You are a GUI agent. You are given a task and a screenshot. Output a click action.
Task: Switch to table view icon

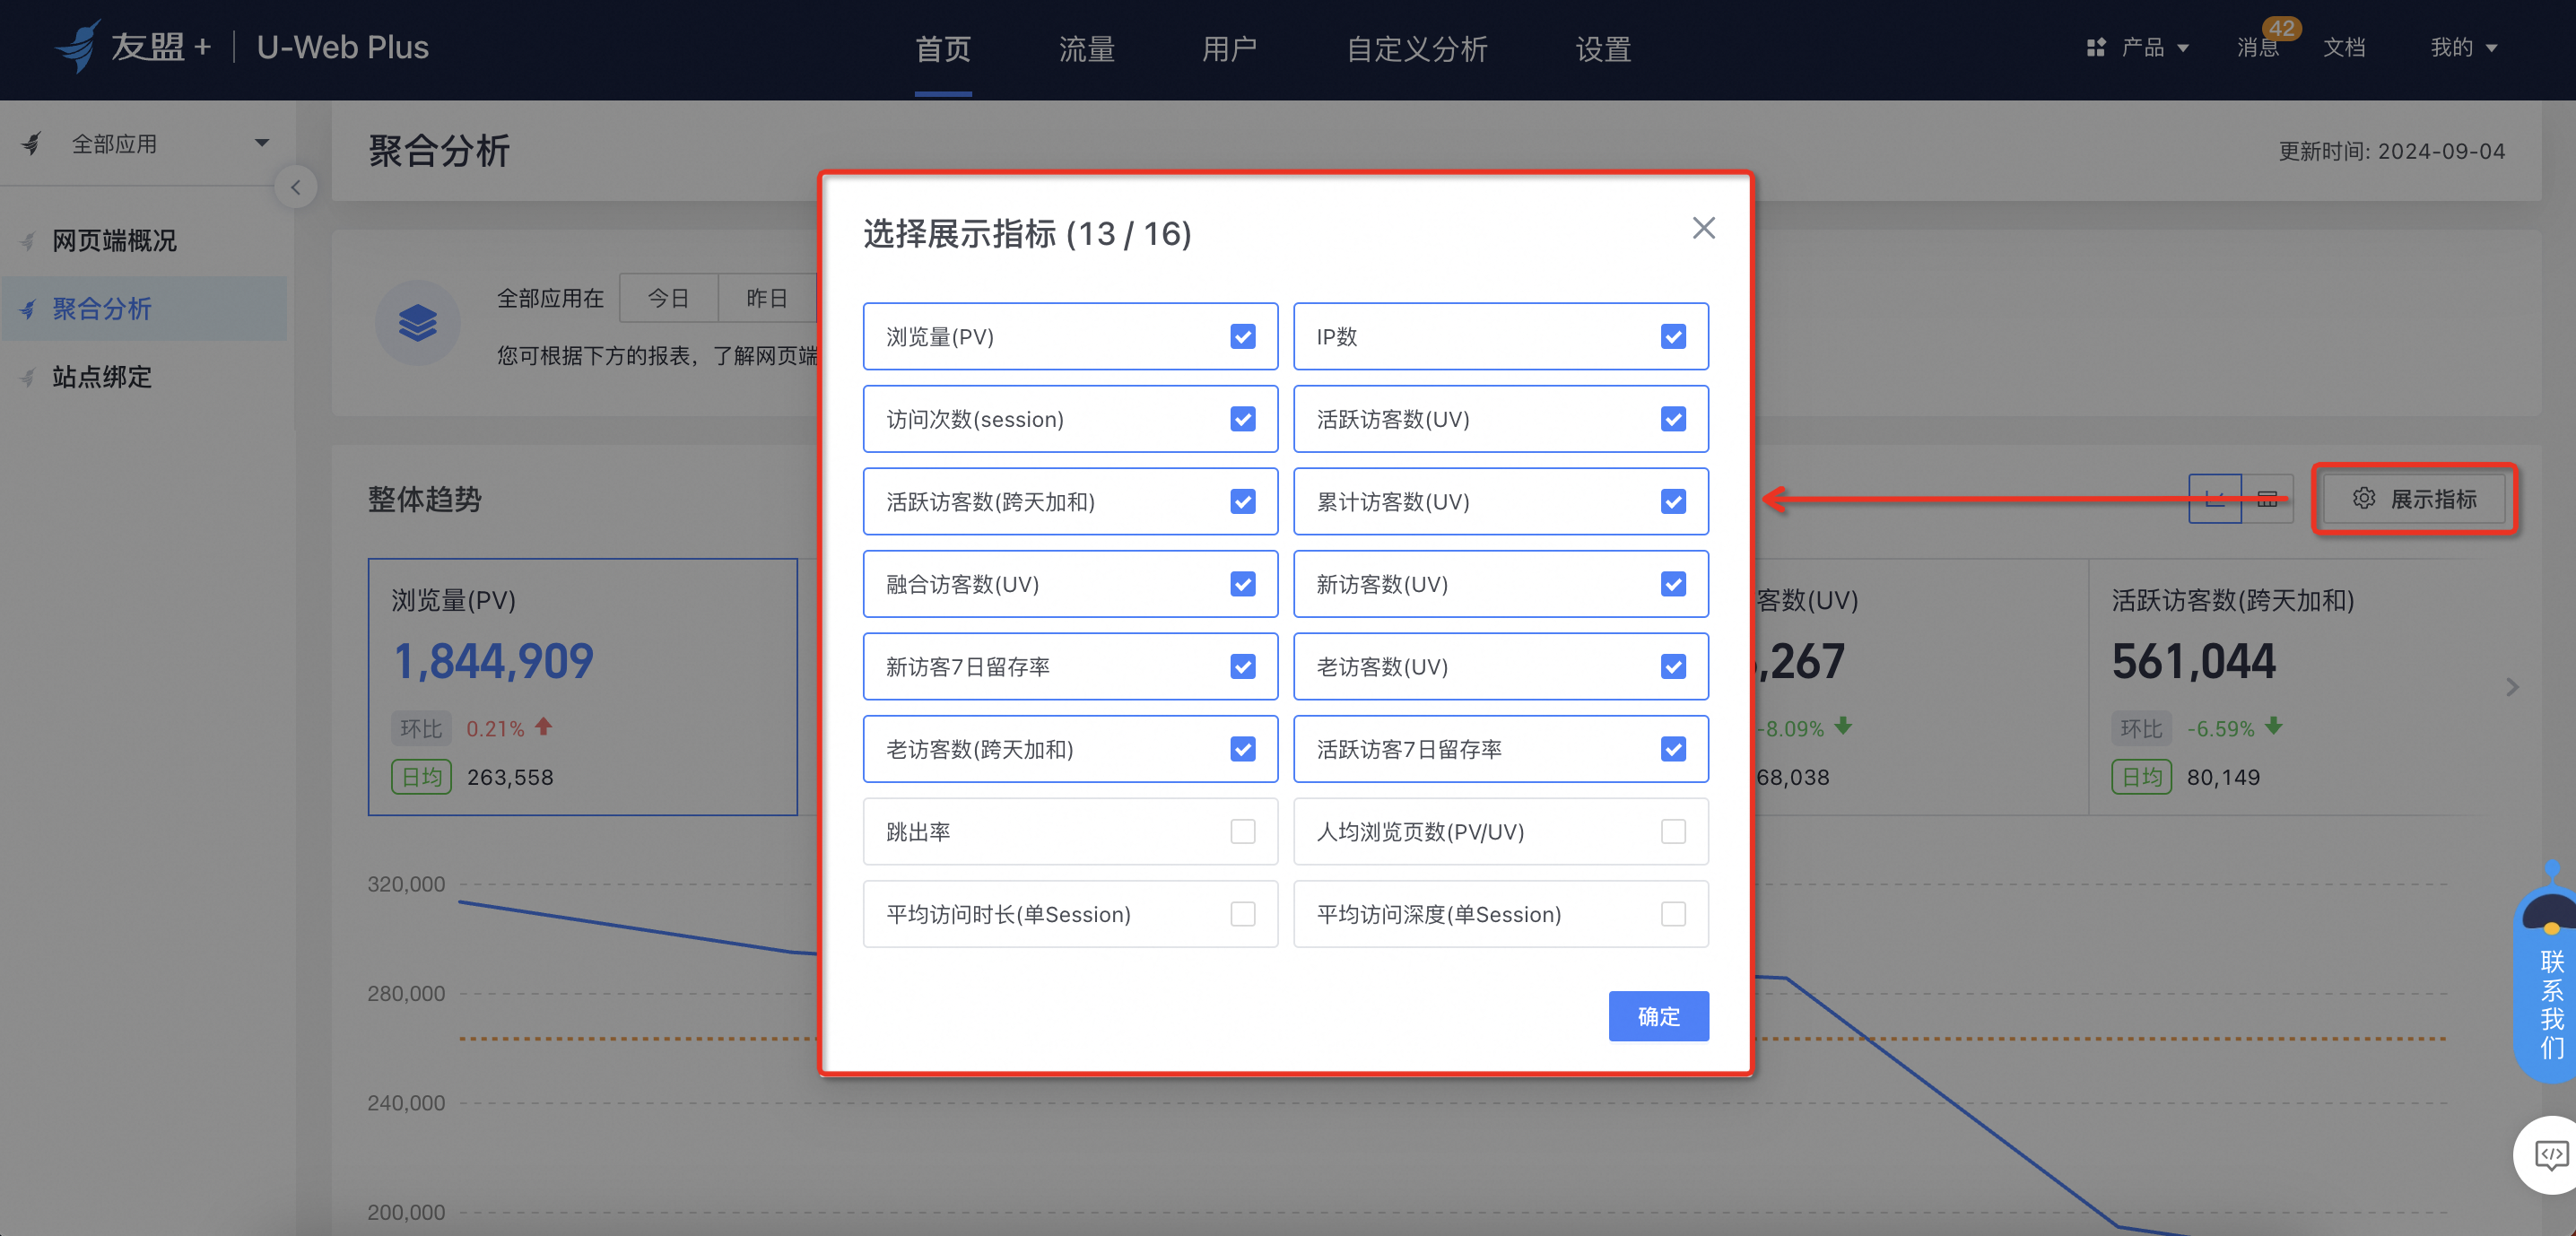[x=2267, y=498]
